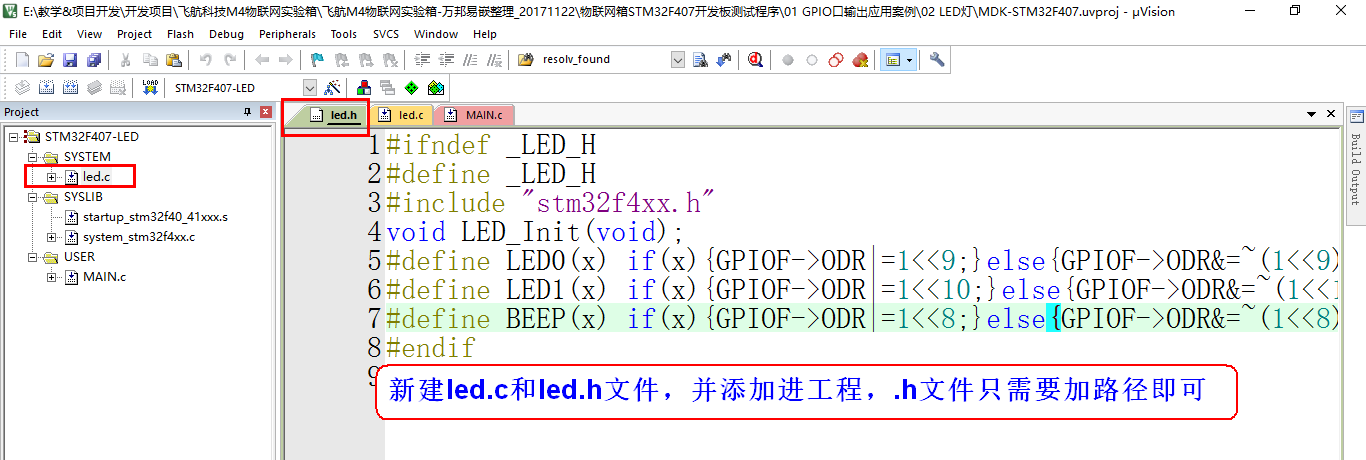This screenshot has width=1366, height=460.
Task: Open Options for Target with the magic wand icon
Action: 333,88
